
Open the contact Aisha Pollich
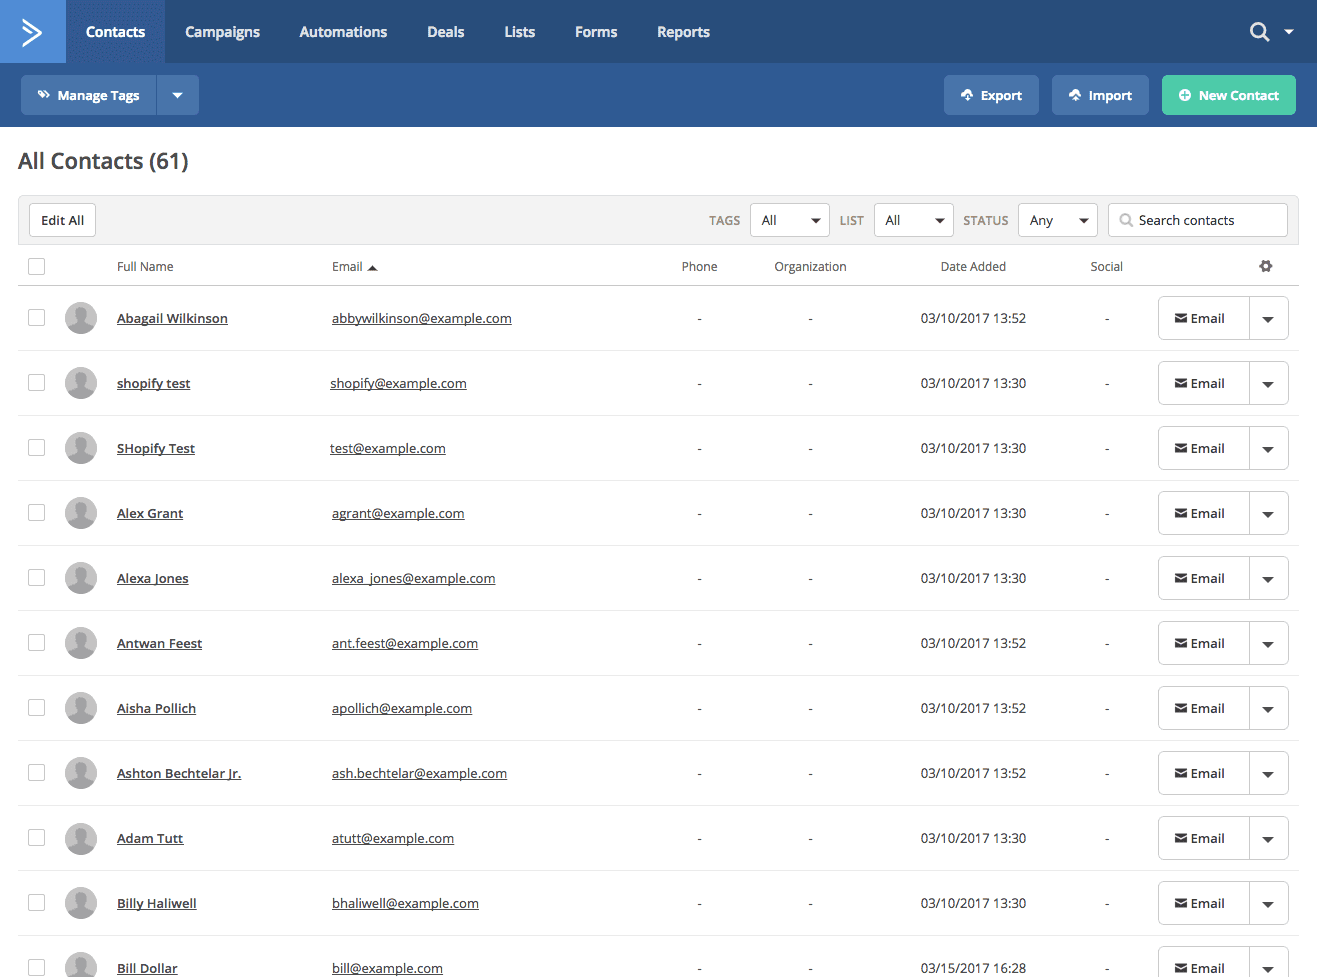(156, 708)
